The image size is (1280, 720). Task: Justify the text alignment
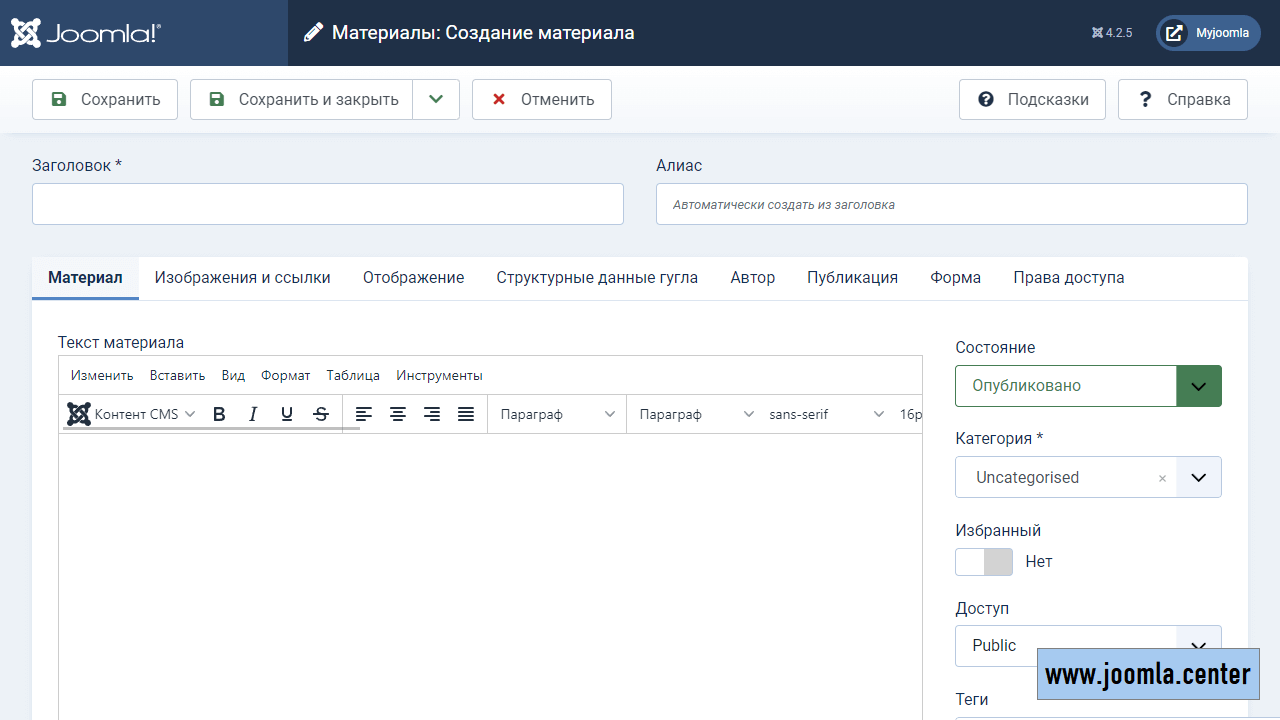pyautogui.click(x=466, y=414)
